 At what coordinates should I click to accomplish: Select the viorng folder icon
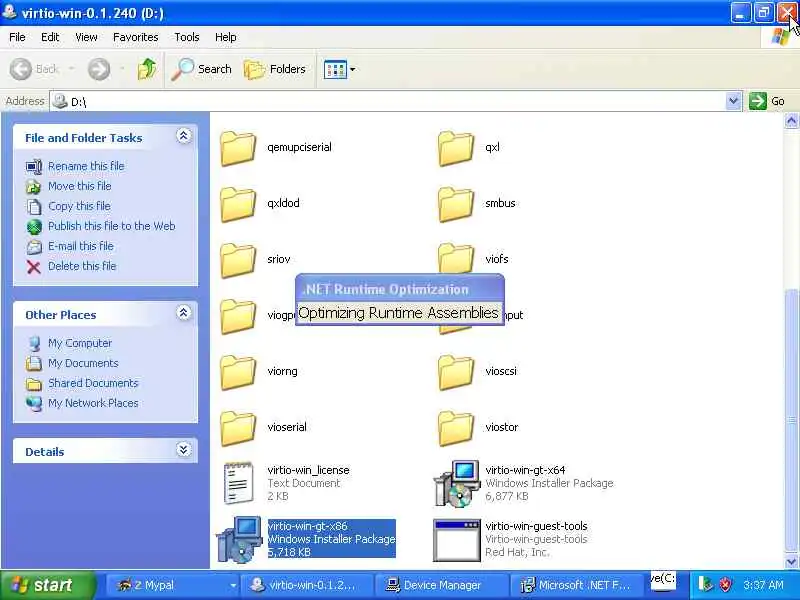(x=238, y=372)
